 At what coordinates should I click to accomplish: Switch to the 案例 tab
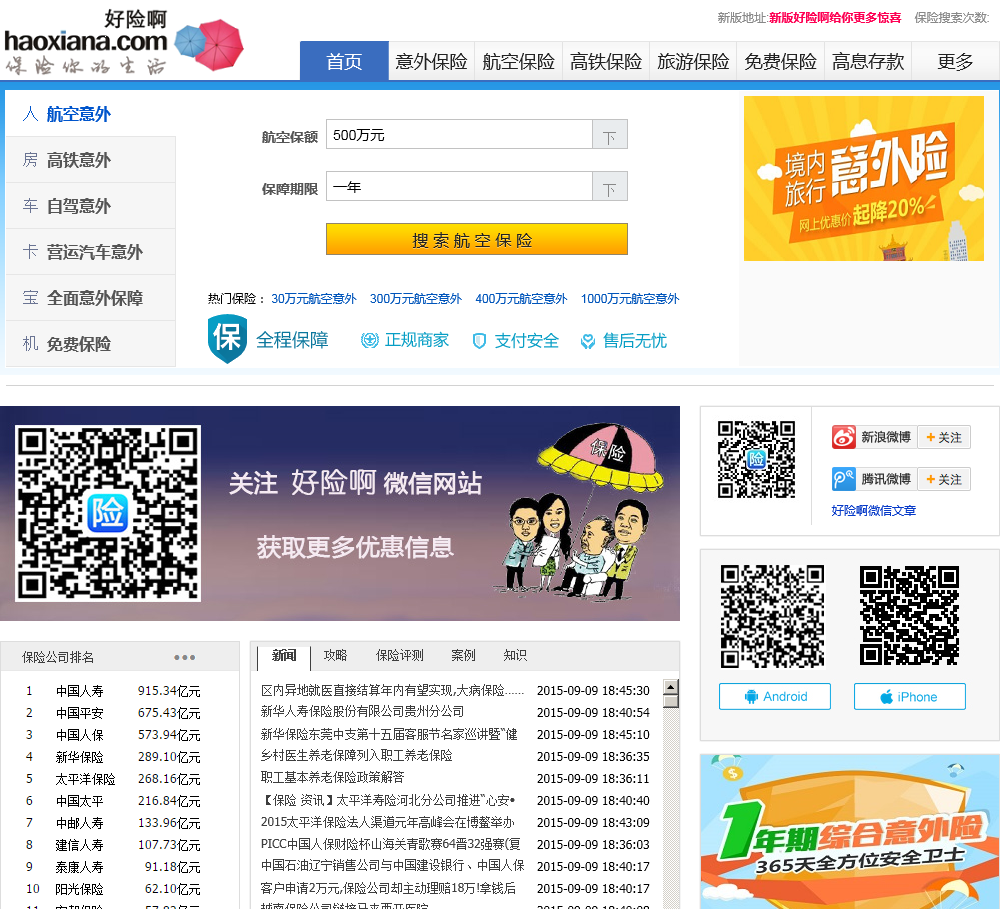pos(463,655)
